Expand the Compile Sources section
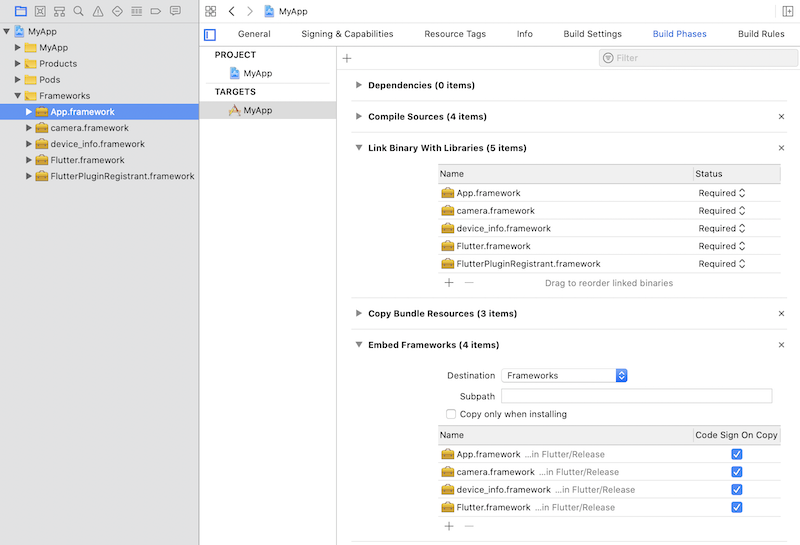The image size is (800, 545). click(359, 117)
